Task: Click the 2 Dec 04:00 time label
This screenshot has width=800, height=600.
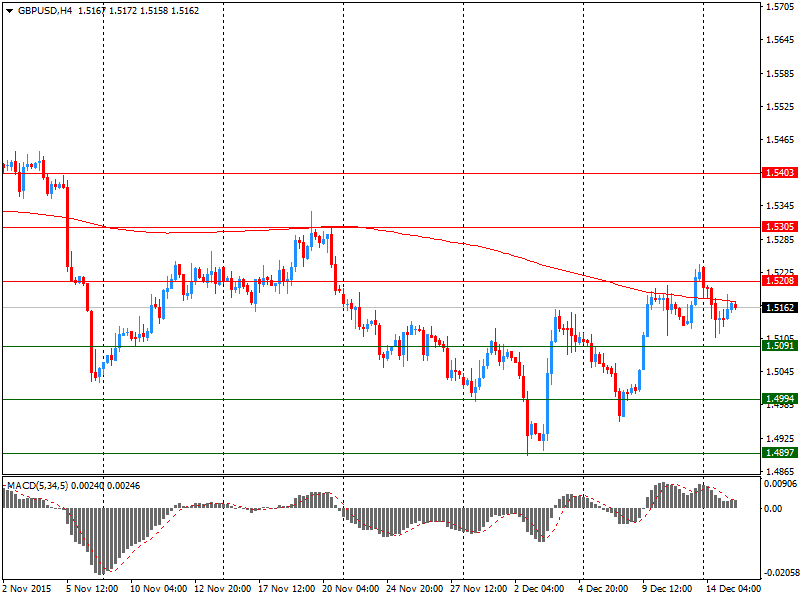Action: pos(539,589)
